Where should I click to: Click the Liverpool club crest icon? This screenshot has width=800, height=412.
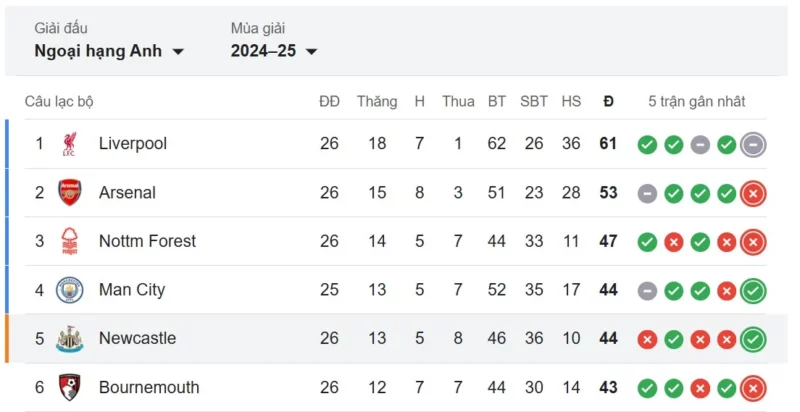pyautogui.click(x=69, y=144)
